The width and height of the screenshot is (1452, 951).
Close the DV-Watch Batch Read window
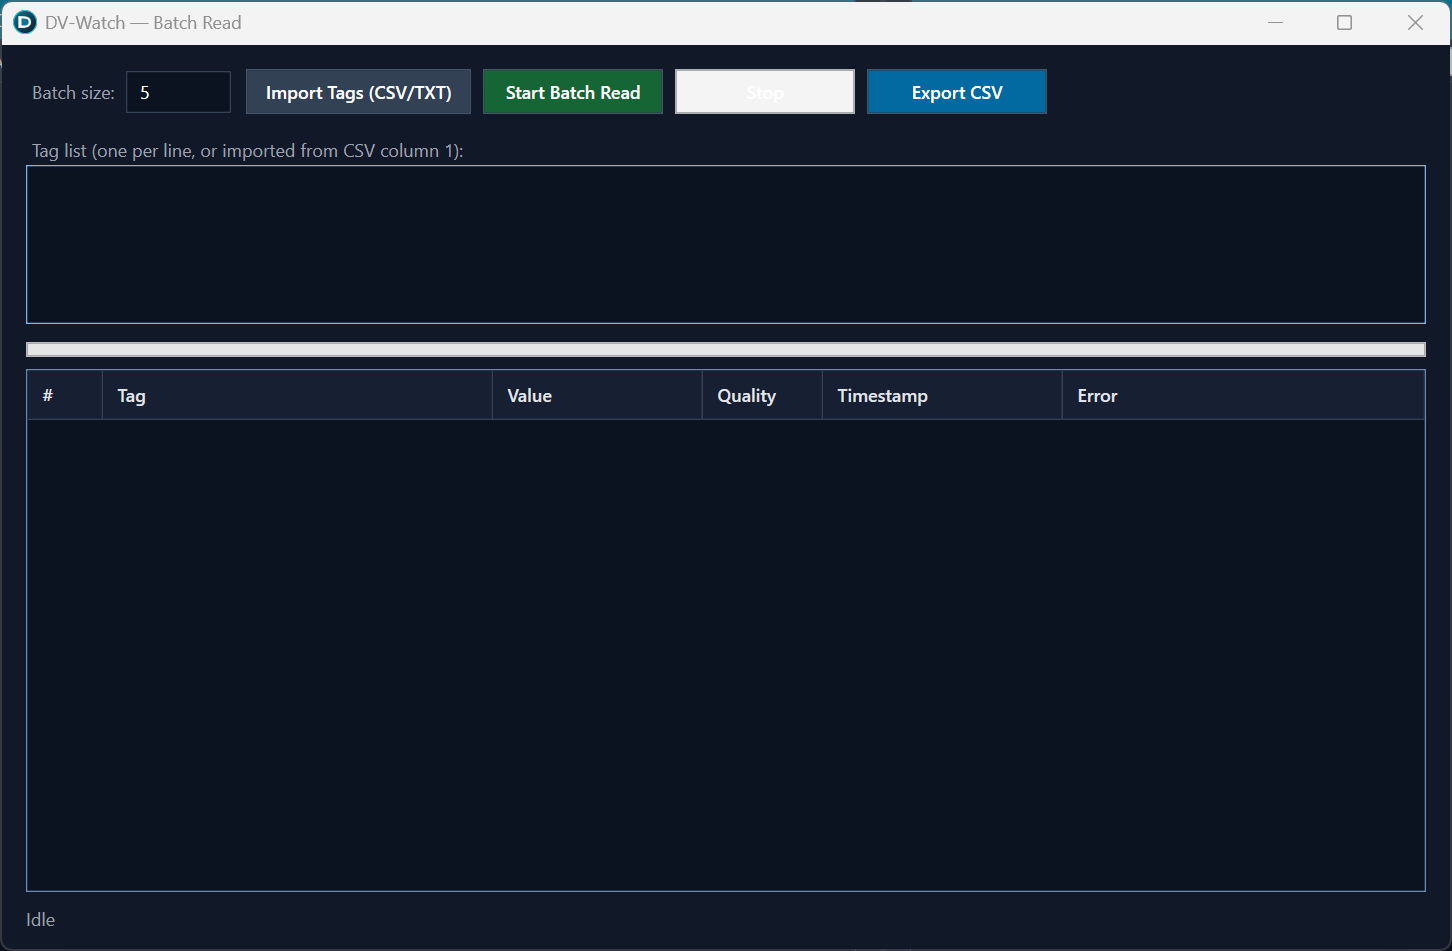click(1415, 22)
